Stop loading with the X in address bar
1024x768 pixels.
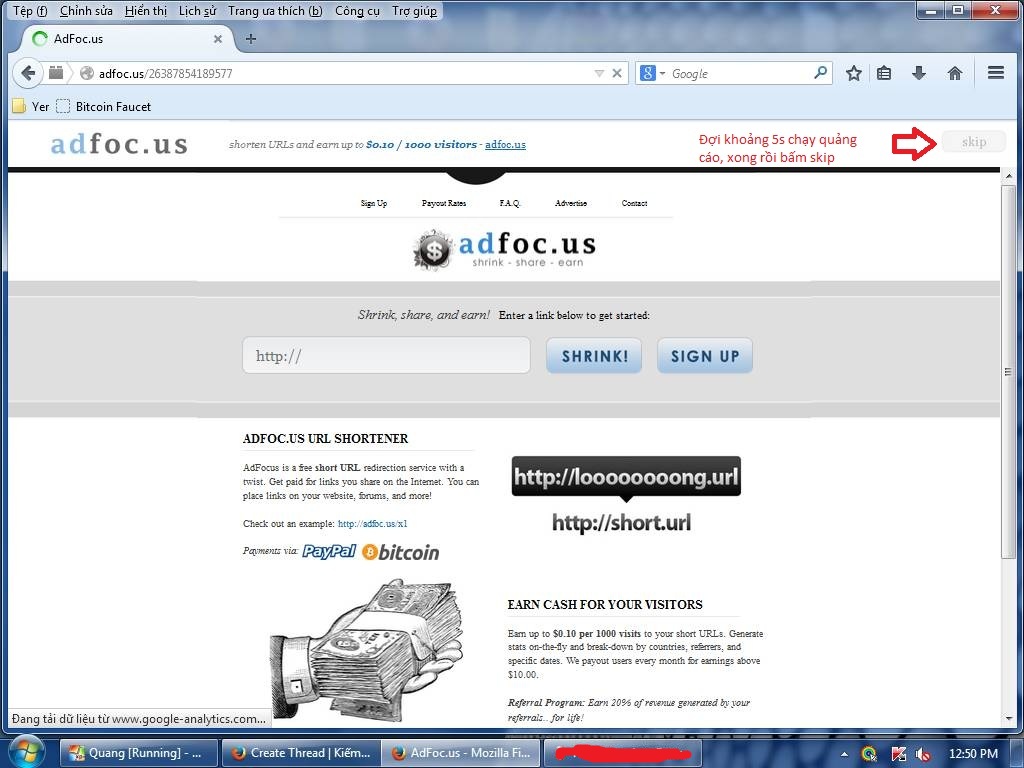(x=616, y=73)
